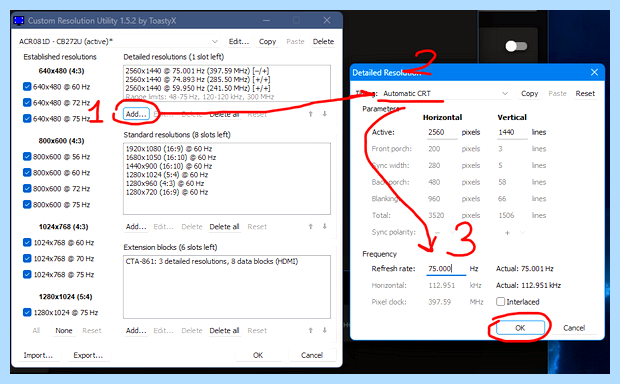Viewport: 620px width, 384px height.
Task: Uncheck 640x480 @ 60 Hz
Action: [27, 86]
